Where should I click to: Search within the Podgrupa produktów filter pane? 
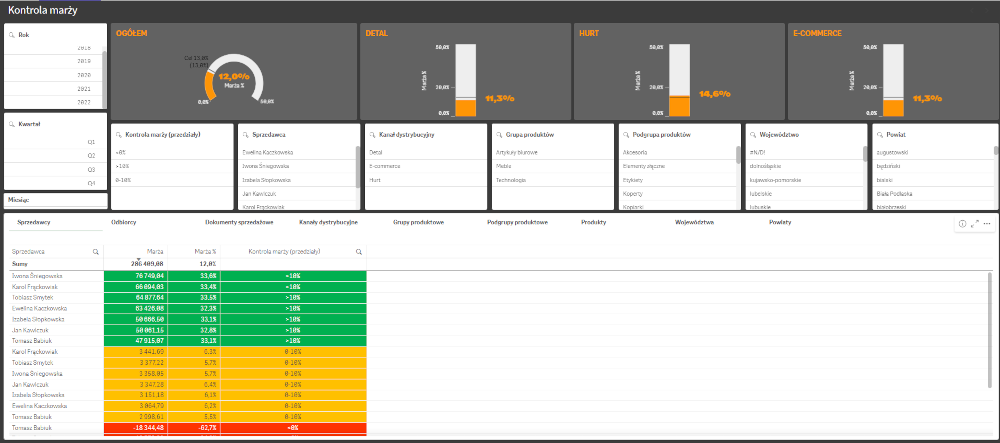point(628,135)
